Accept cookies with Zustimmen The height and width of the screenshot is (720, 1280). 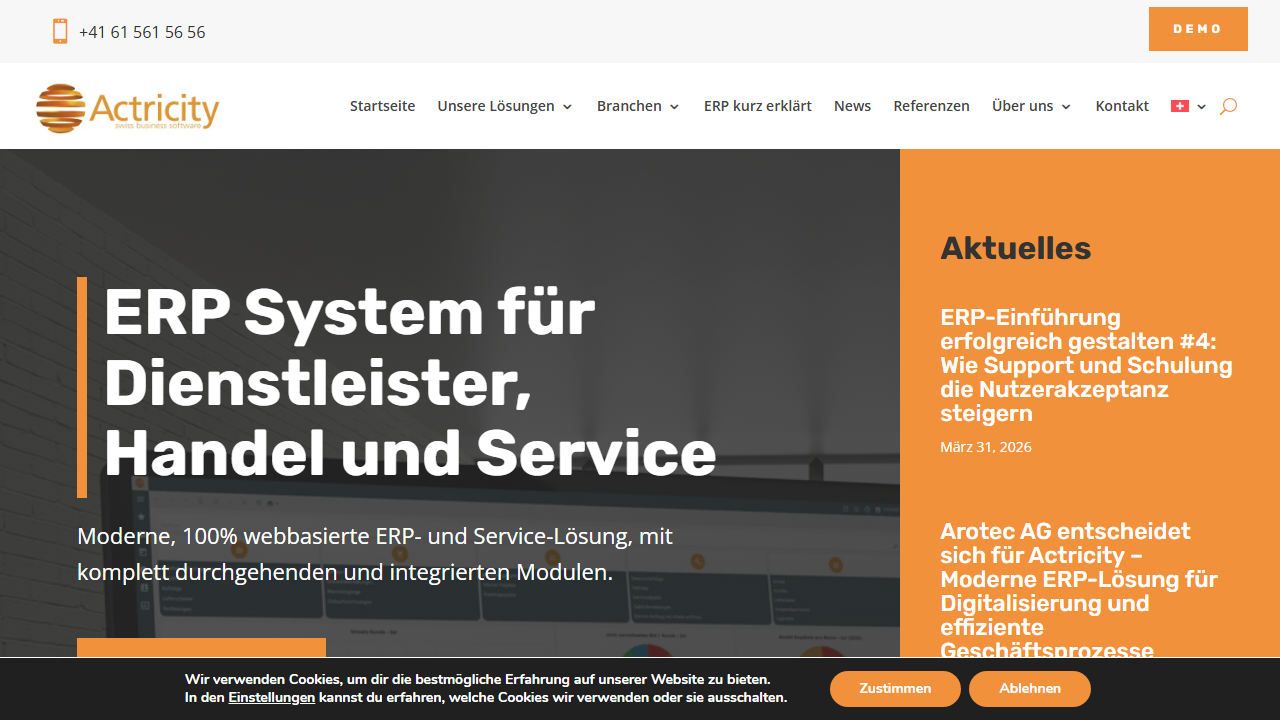click(x=895, y=689)
